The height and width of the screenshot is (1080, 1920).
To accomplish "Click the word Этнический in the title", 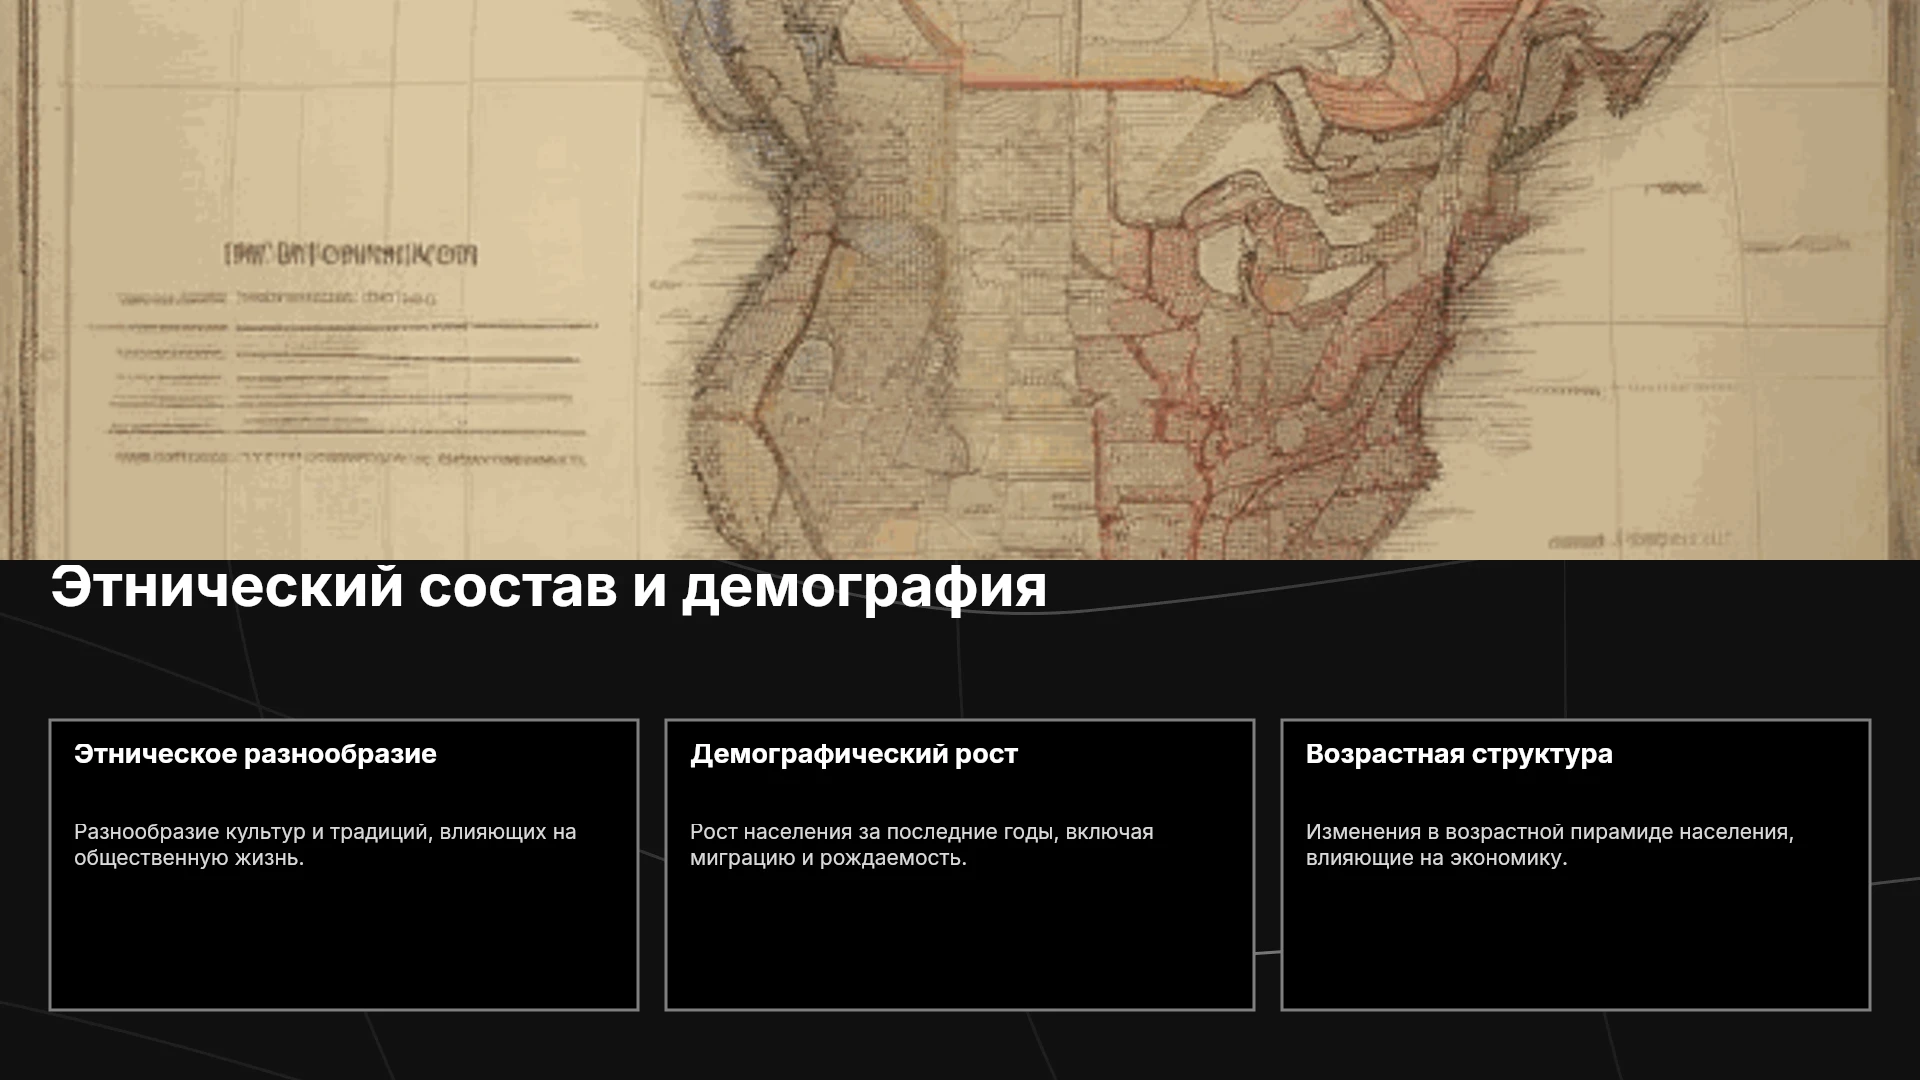I will pyautogui.click(x=227, y=587).
